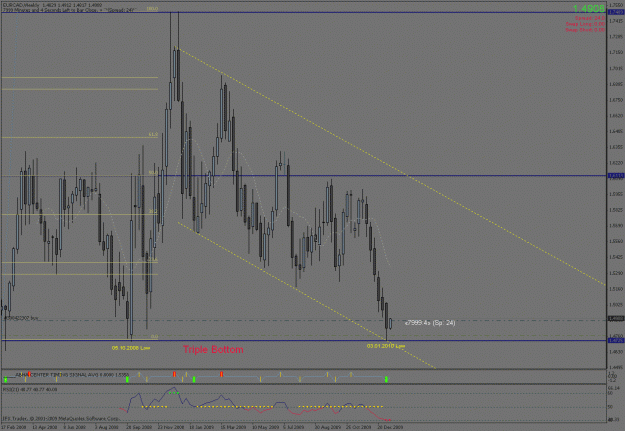Select the Fibonacci 61.8 level label
The width and height of the screenshot is (625, 431).
point(153,134)
